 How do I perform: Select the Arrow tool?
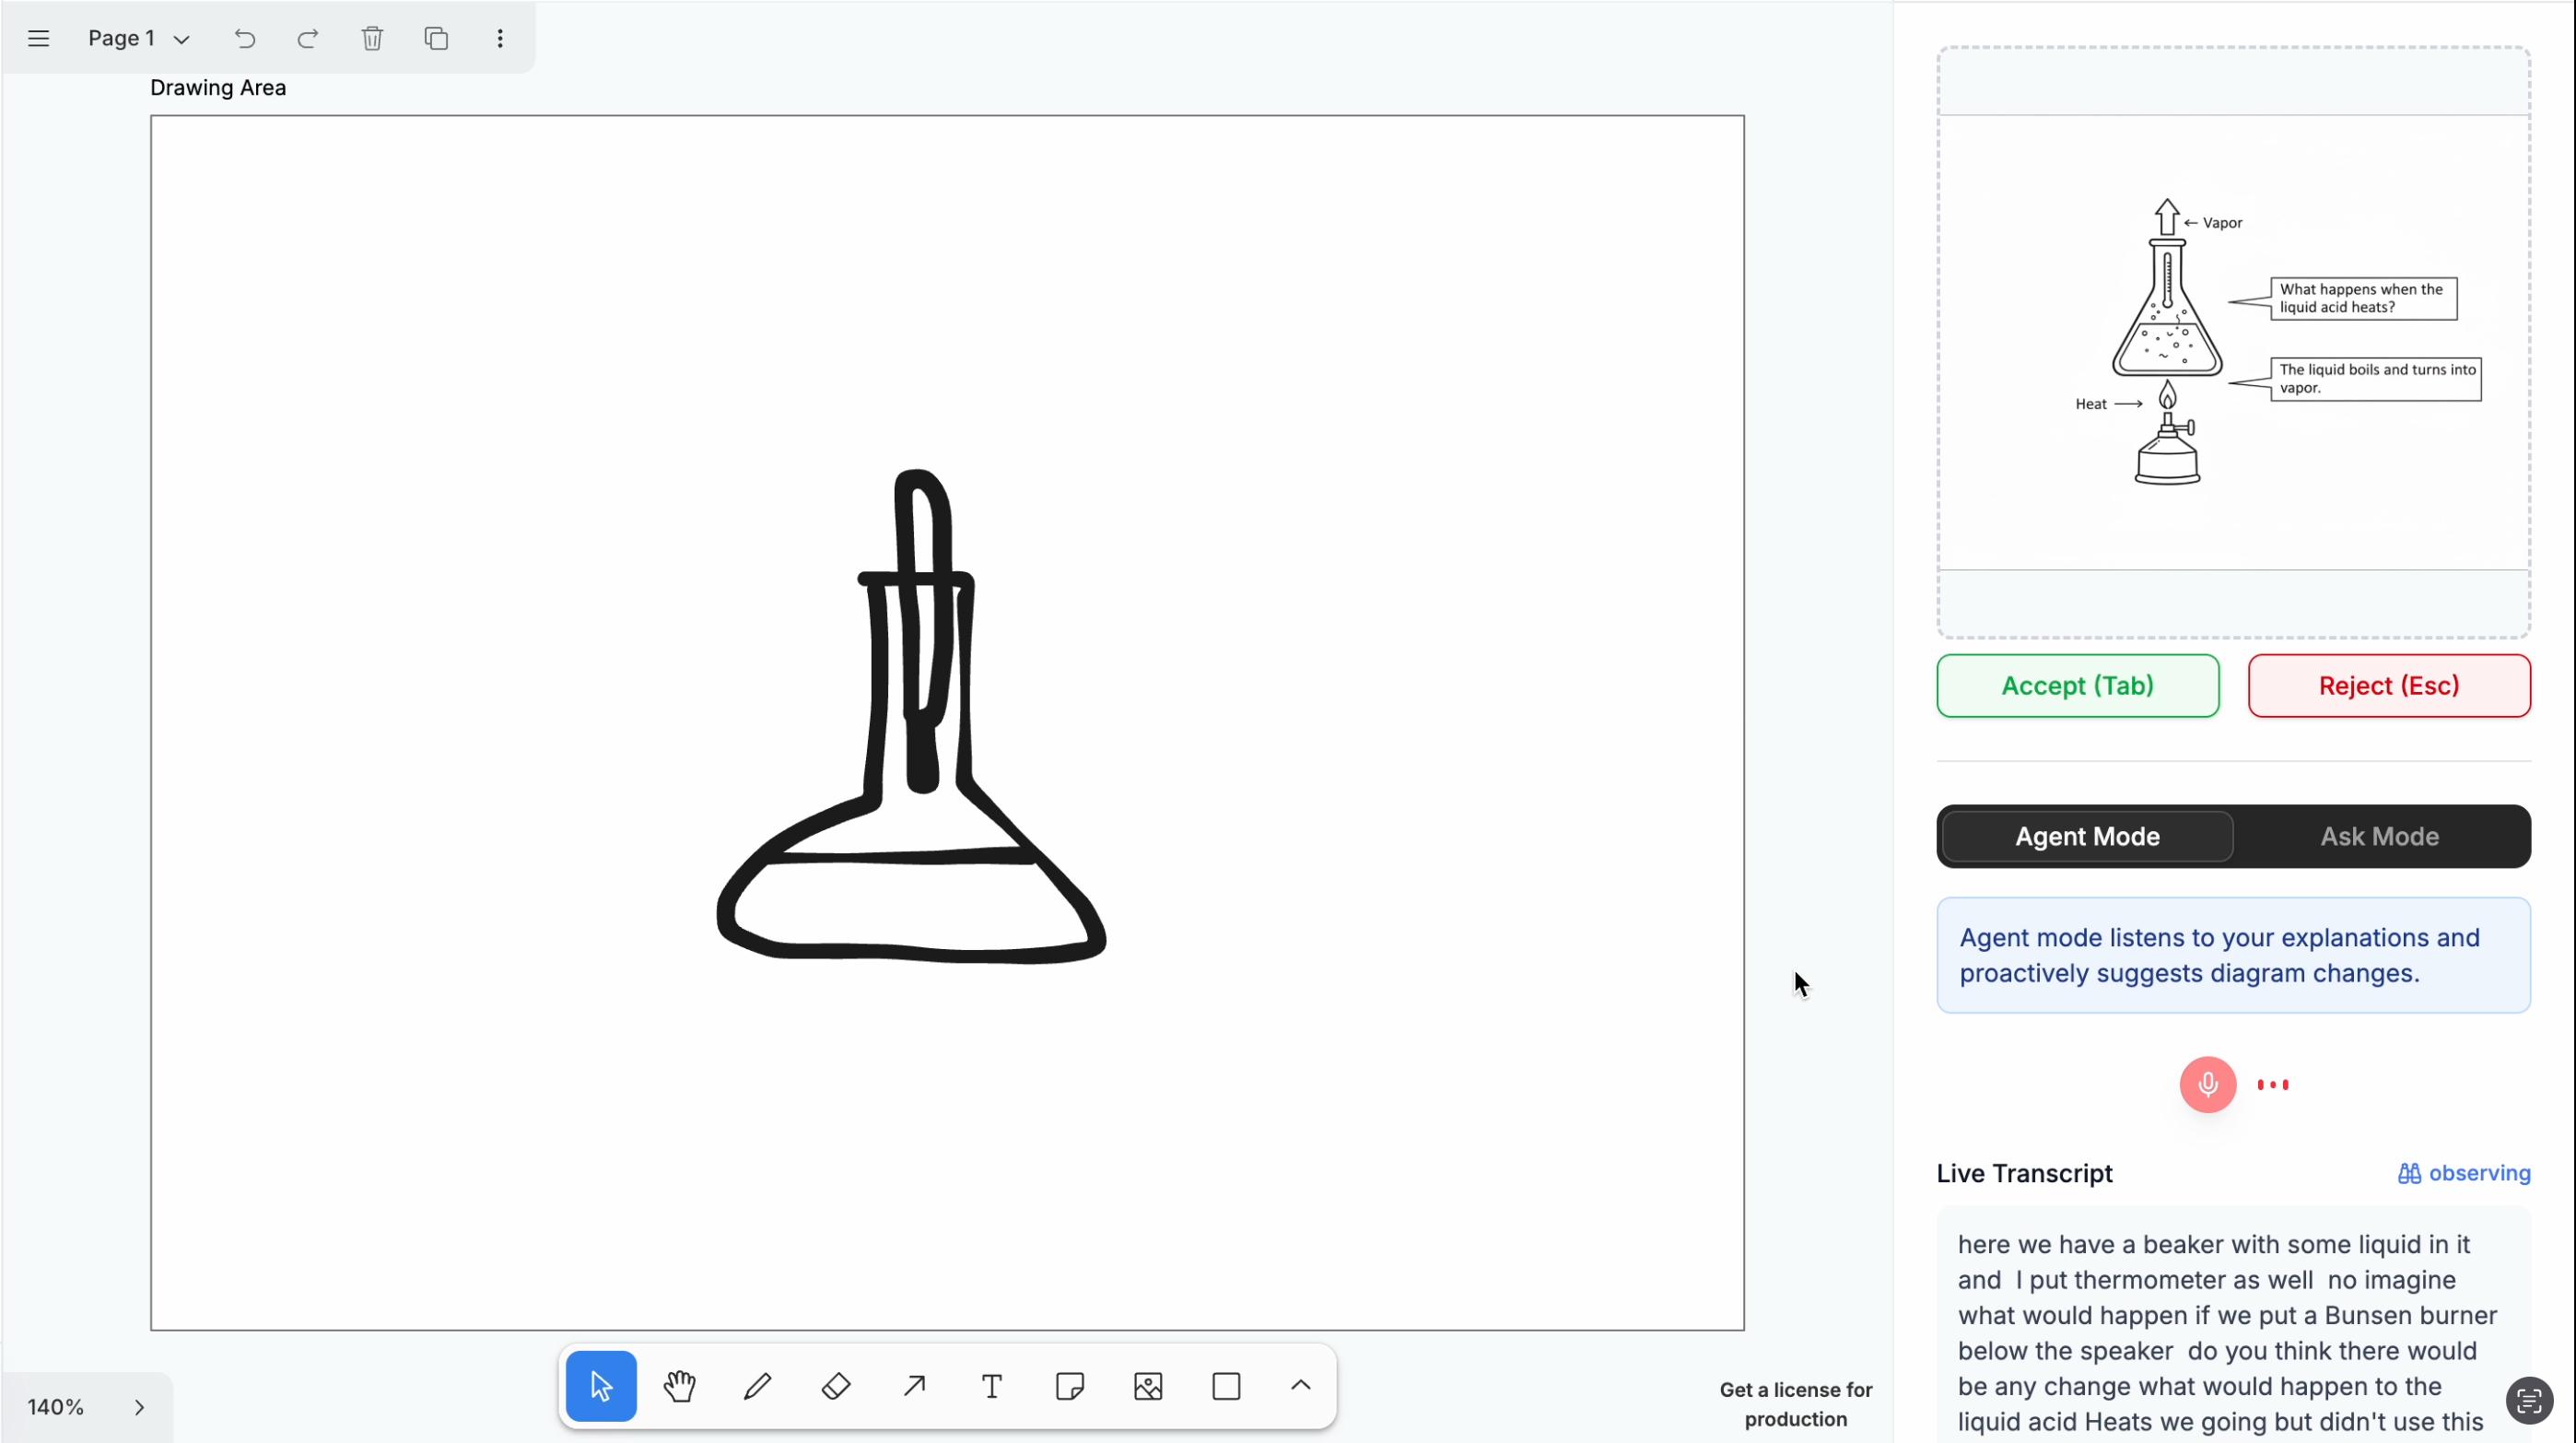[914, 1386]
